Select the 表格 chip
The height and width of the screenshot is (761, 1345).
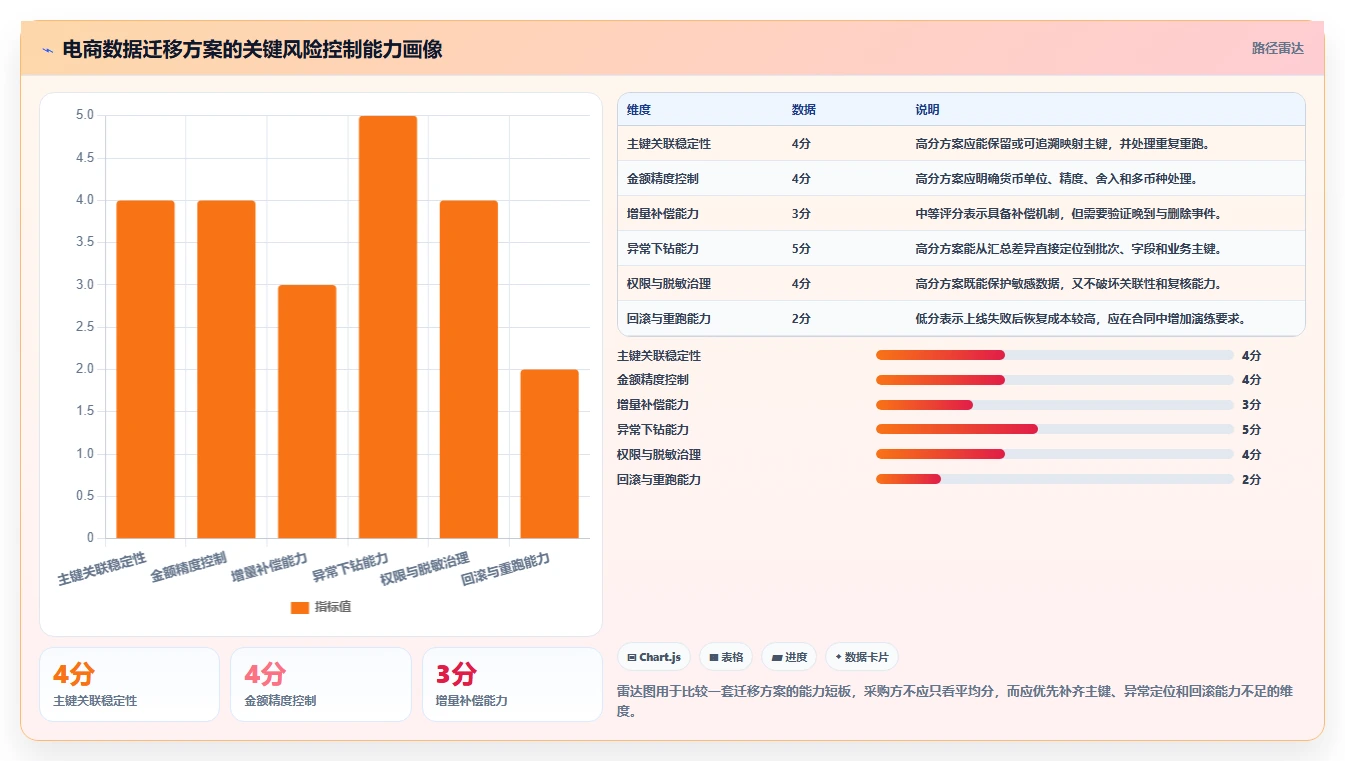point(726,657)
